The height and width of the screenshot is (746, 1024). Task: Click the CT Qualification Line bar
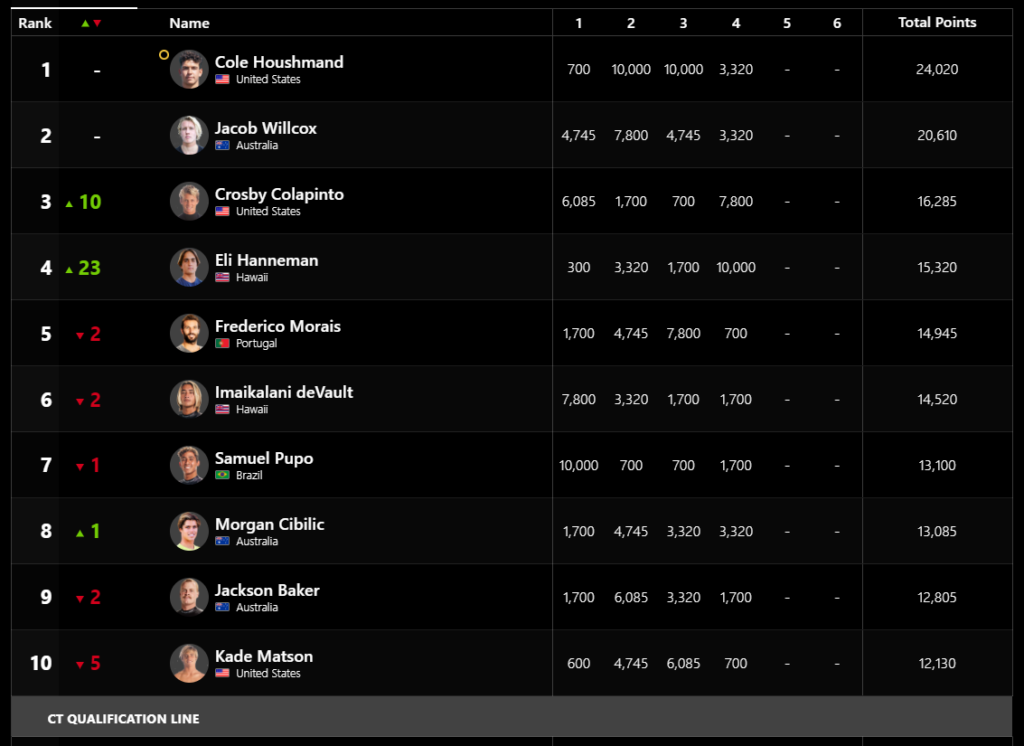point(511,717)
